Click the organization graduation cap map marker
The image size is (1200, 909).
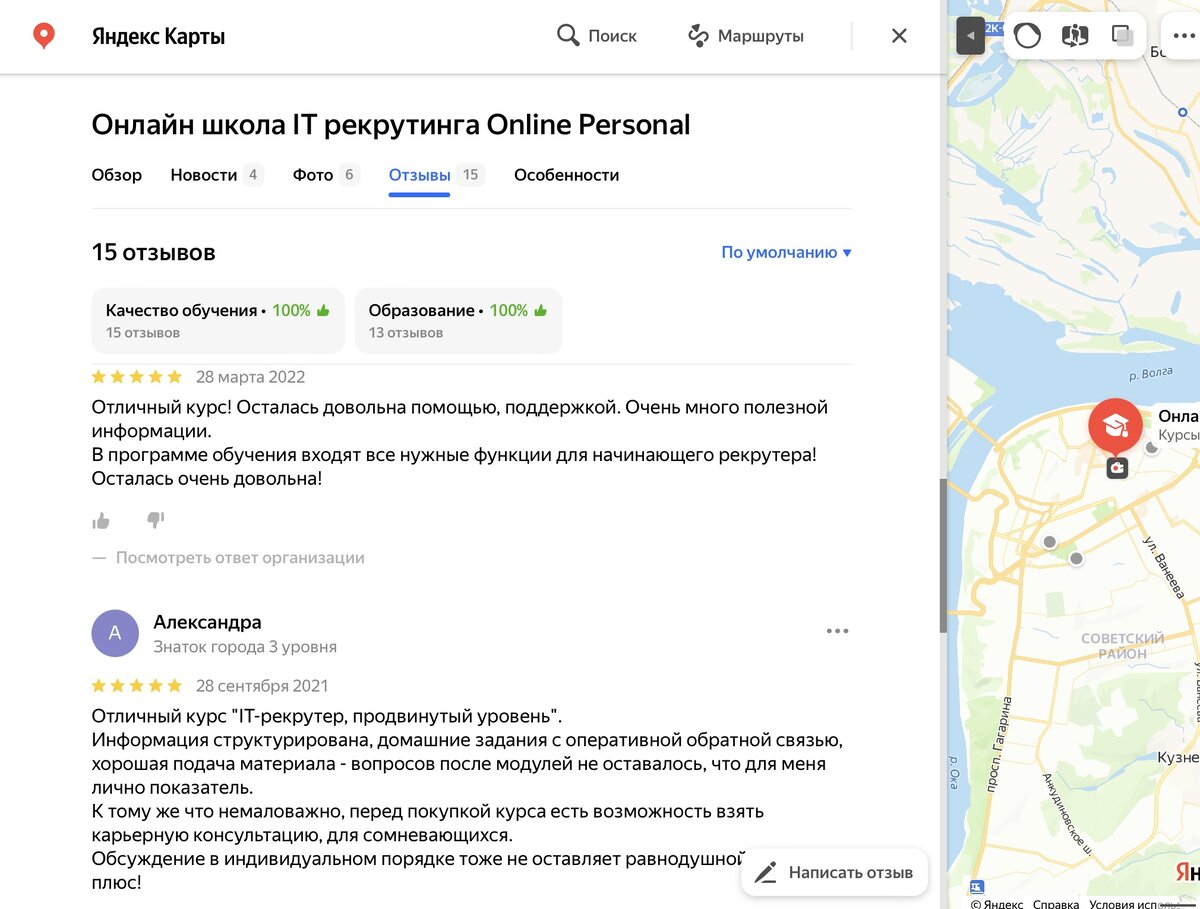[1115, 427]
